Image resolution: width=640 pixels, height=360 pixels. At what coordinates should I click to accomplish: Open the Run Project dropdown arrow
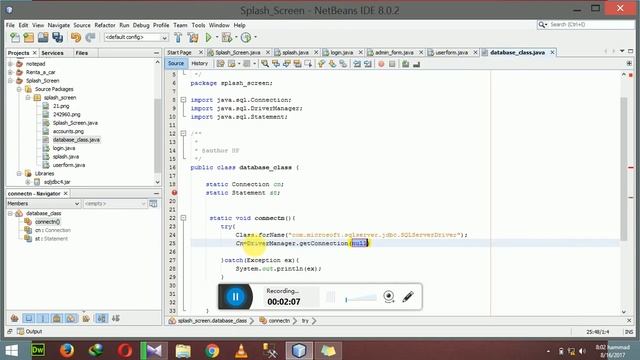click(x=217, y=37)
